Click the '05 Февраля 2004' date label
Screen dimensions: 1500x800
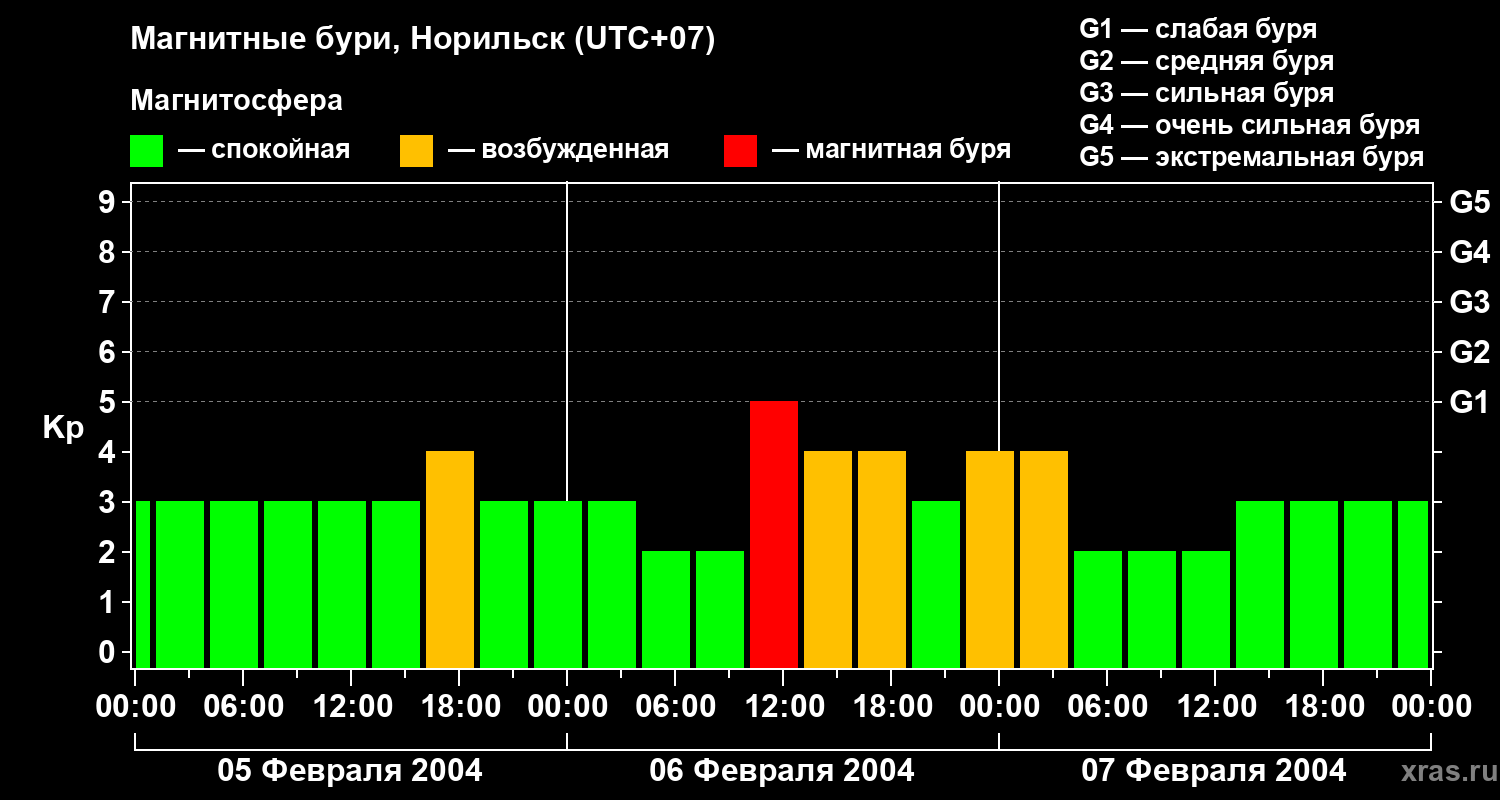(x=350, y=770)
